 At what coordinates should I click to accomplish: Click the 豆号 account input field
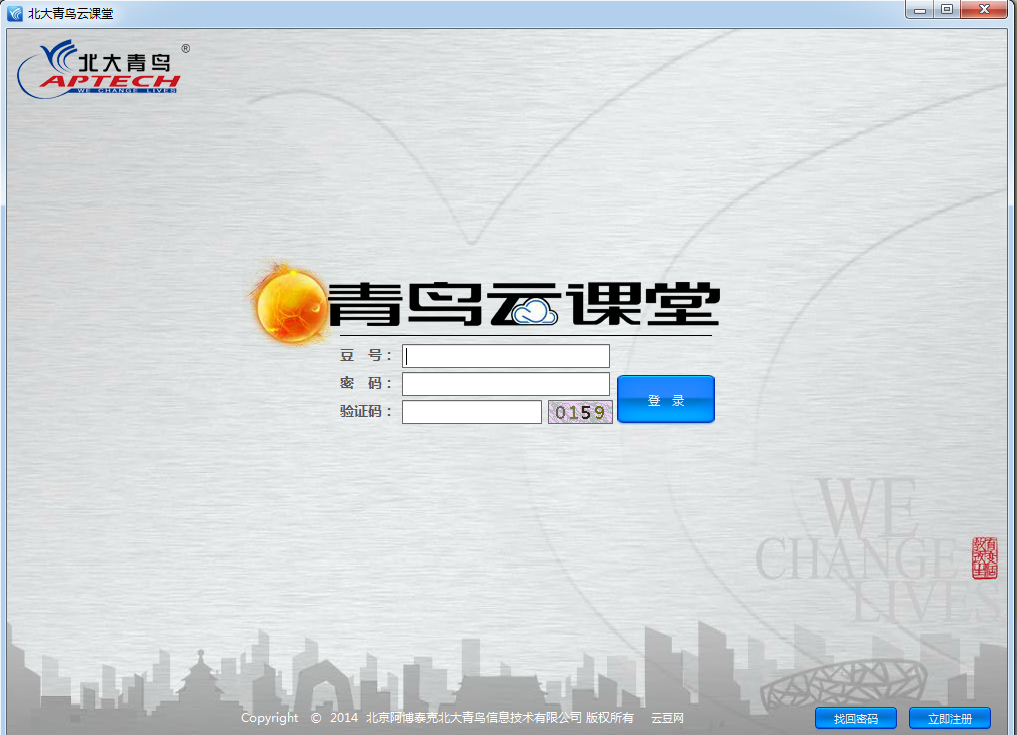coord(505,355)
